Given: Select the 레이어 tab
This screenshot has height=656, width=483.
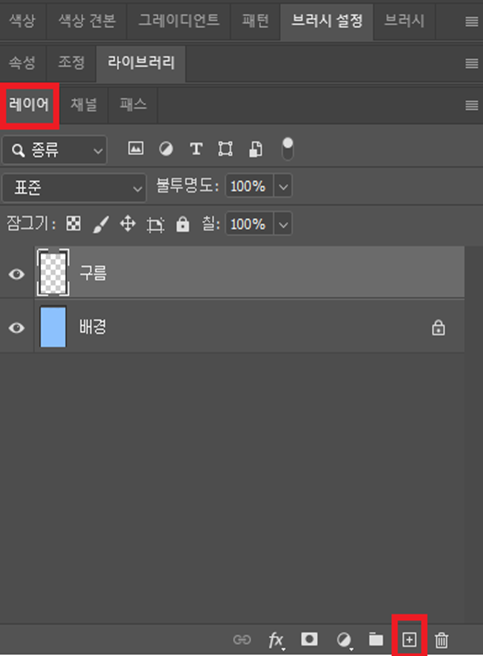Looking at the screenshot, I should point(29,105).
